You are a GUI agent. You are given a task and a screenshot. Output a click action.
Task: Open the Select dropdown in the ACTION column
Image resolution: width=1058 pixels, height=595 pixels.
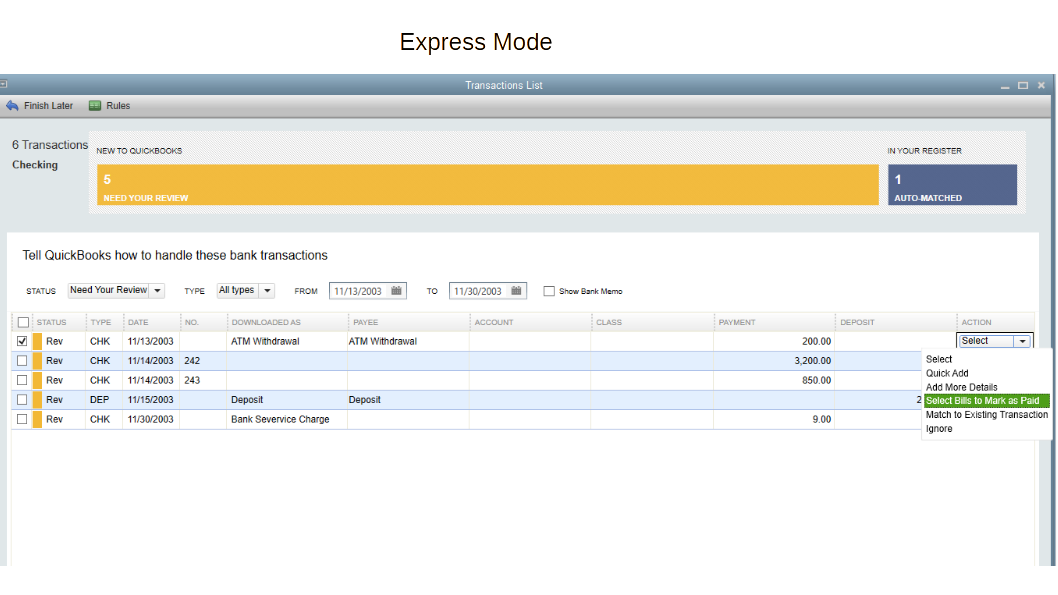click(x=1023, y=340)
